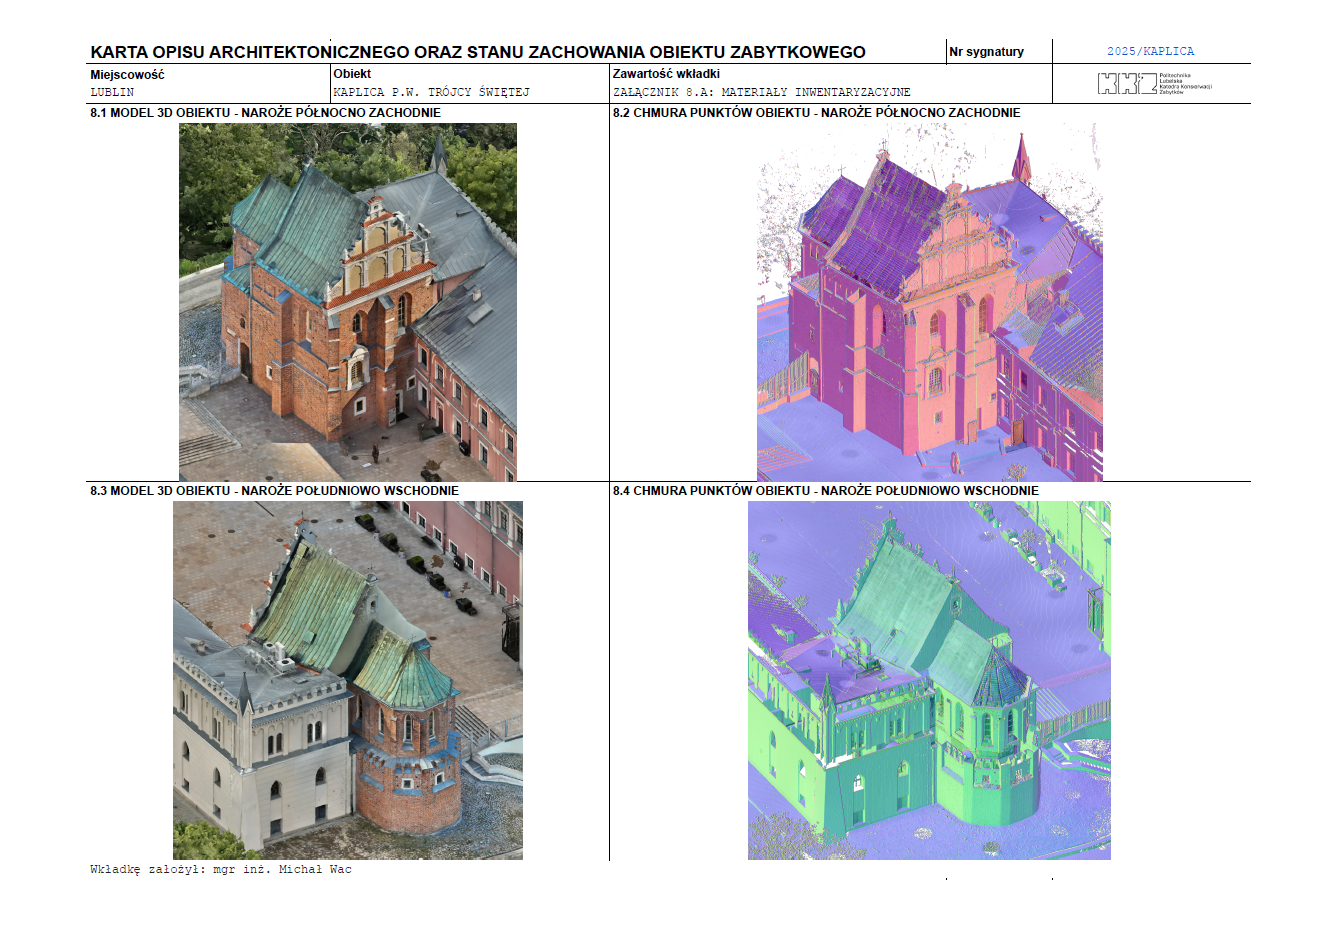Viewport: 1340px width, 938px height.
Task: Select 'KAPLICA P.W. TRÓJCY ŚWIĘTEJ' text
Action: coord(431,92)
